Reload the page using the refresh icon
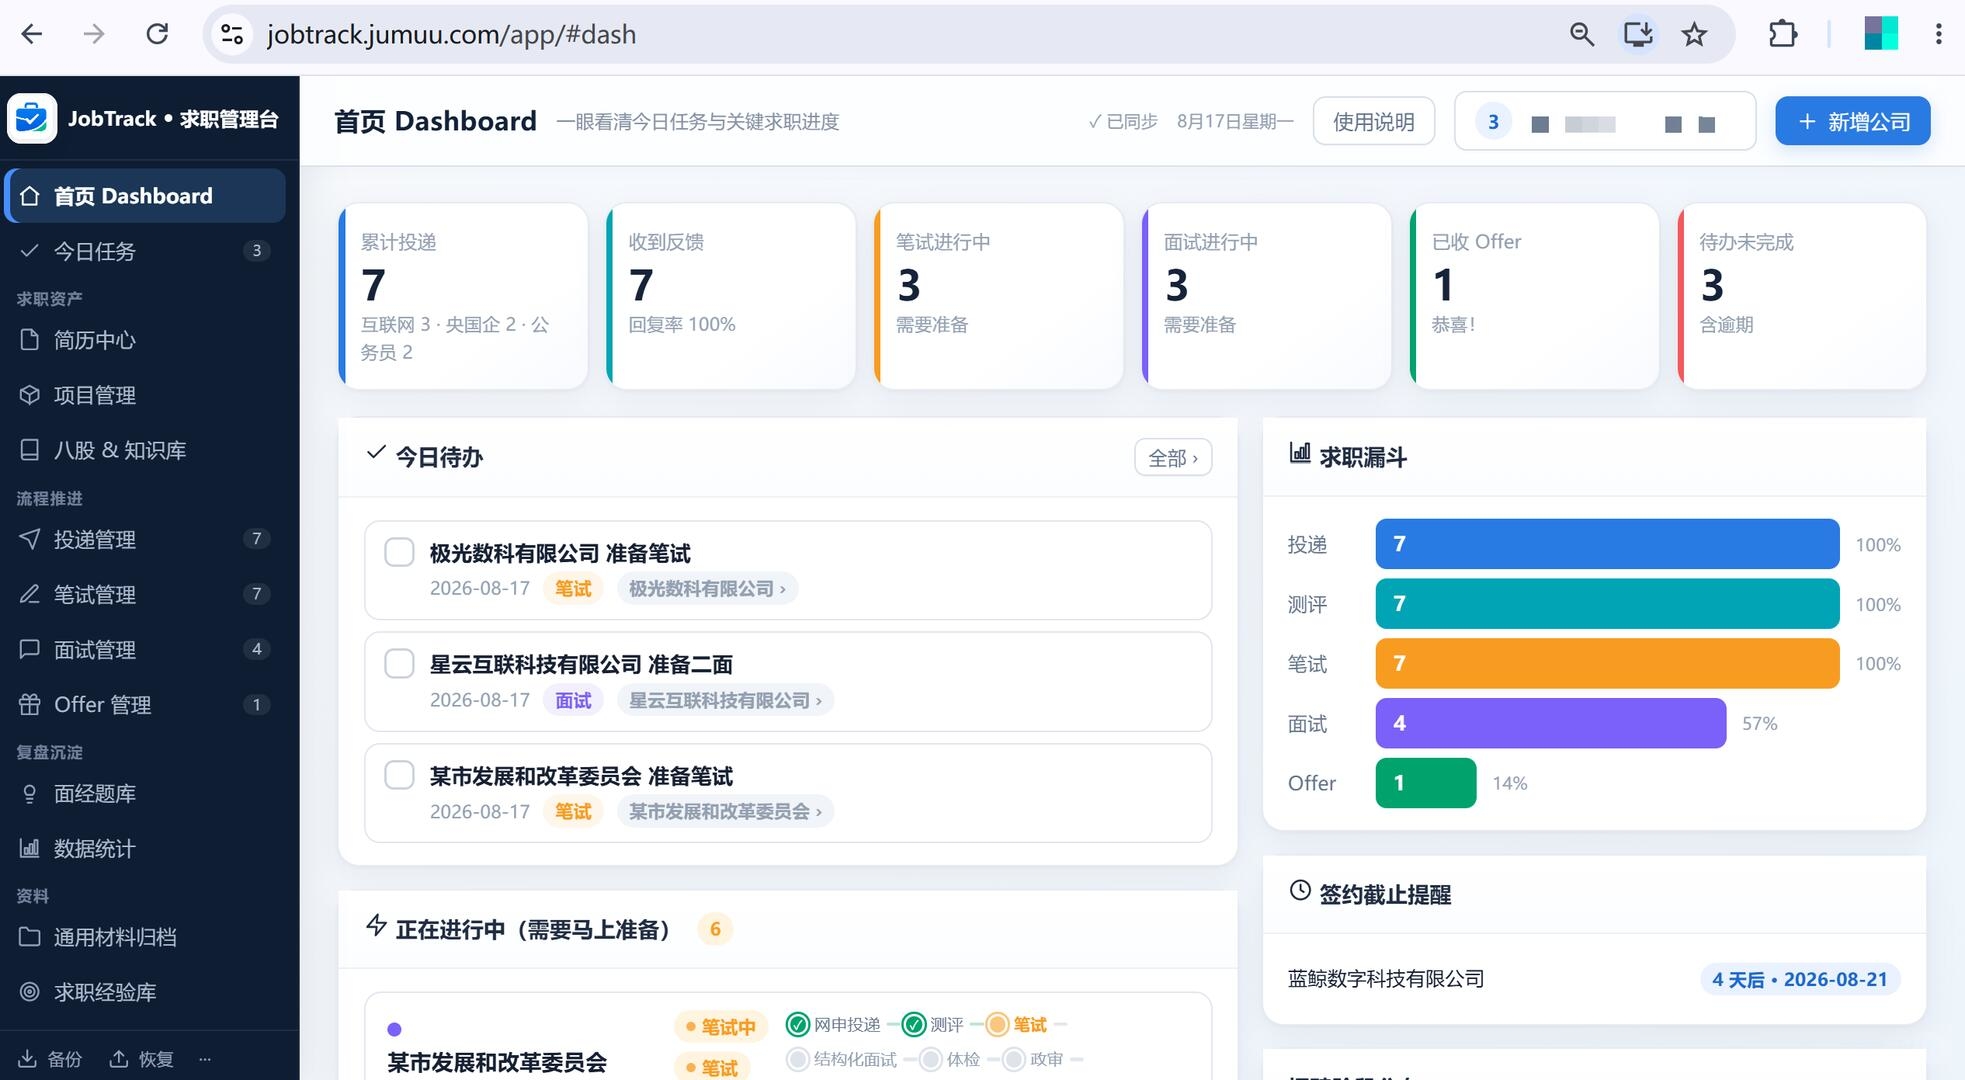 click(x=157, y=34)
